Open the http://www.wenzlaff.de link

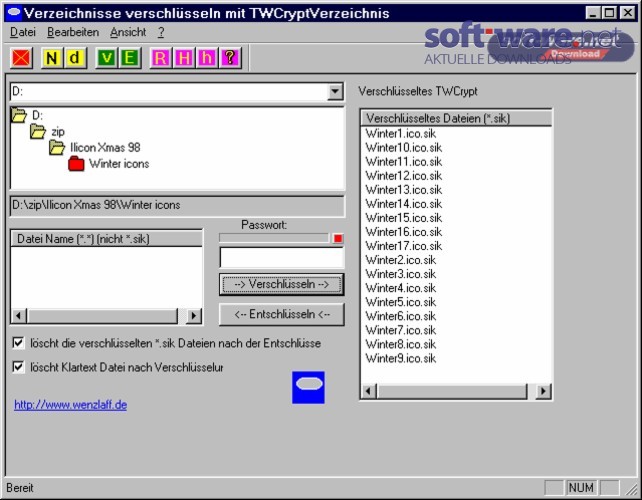(x=70, y=405)
